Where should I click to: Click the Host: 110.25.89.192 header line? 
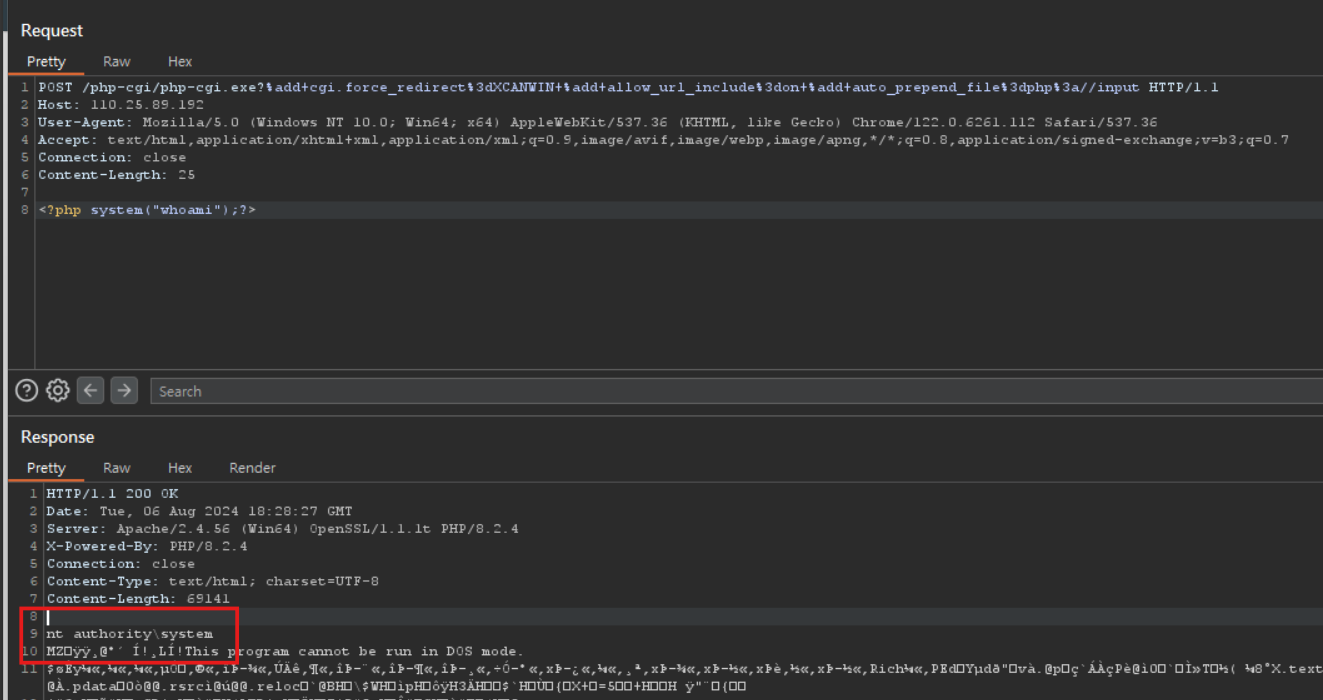click(121, 104)
